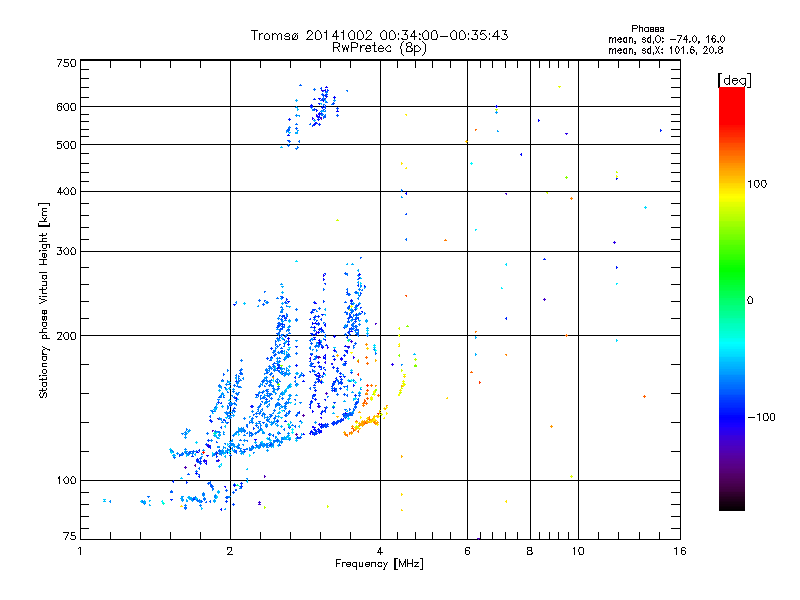This screenshot has width=800, height=600.
Task: Click the y-axis tick label "750"
Action: click(66, 63)
